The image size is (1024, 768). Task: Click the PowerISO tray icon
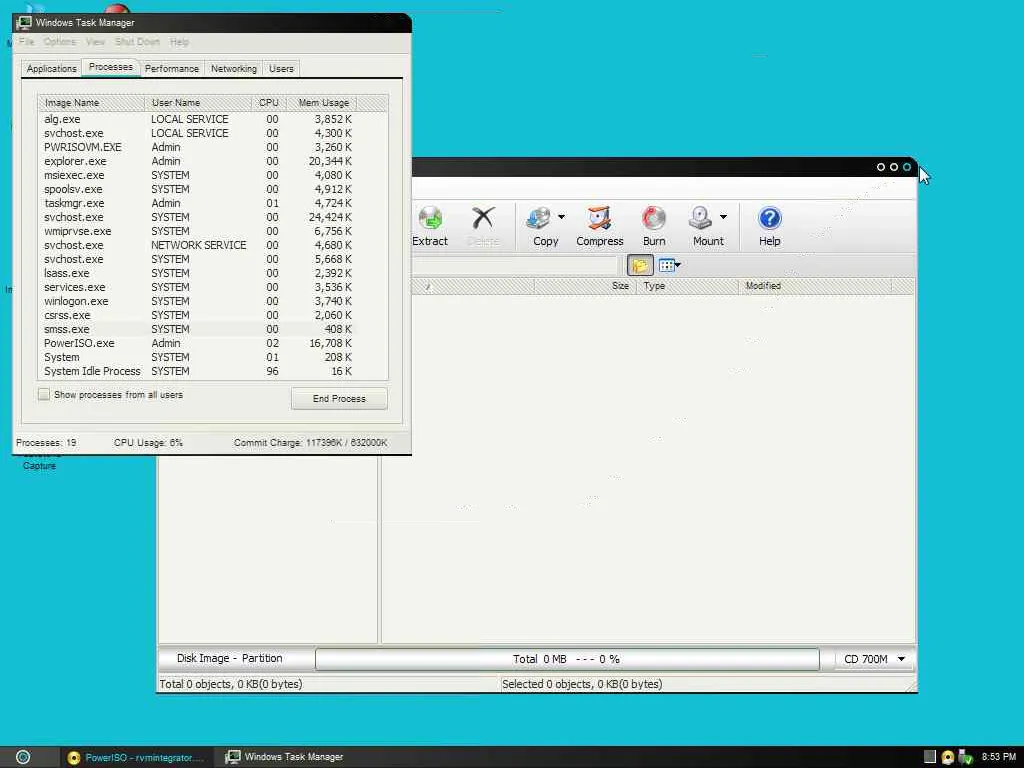[x=948, y=758]
